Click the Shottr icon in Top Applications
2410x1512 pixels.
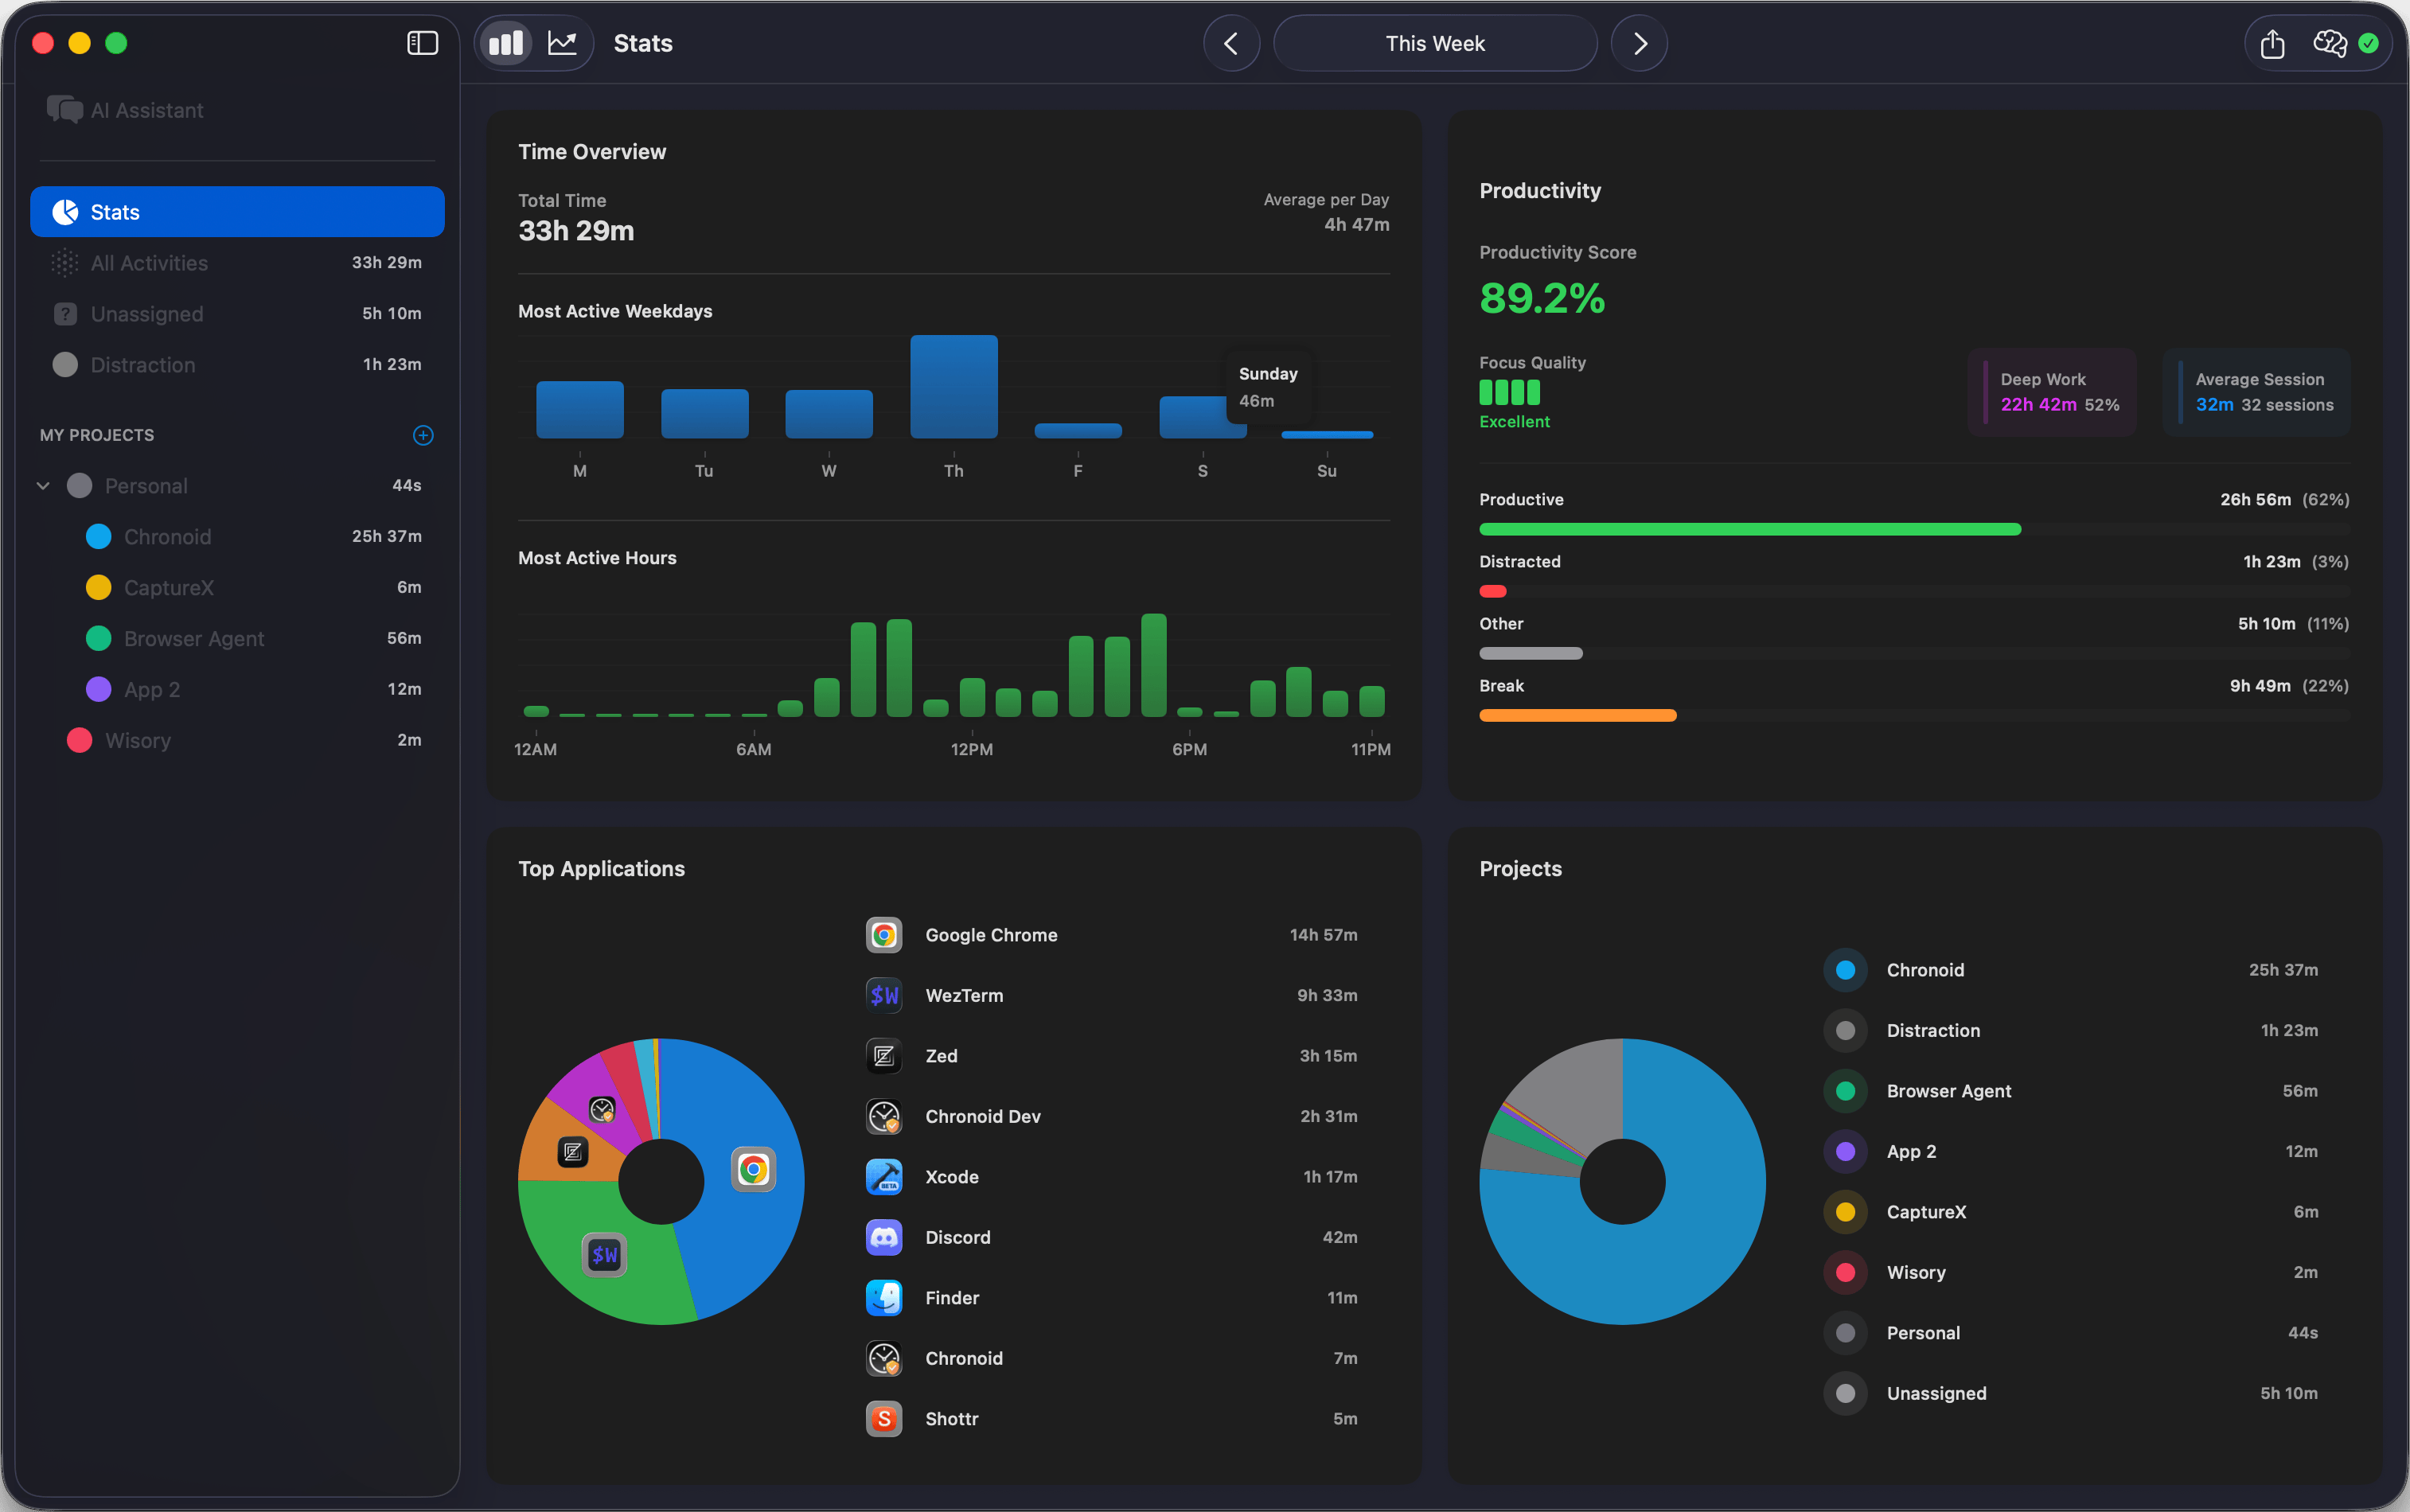coord(883,1418)
